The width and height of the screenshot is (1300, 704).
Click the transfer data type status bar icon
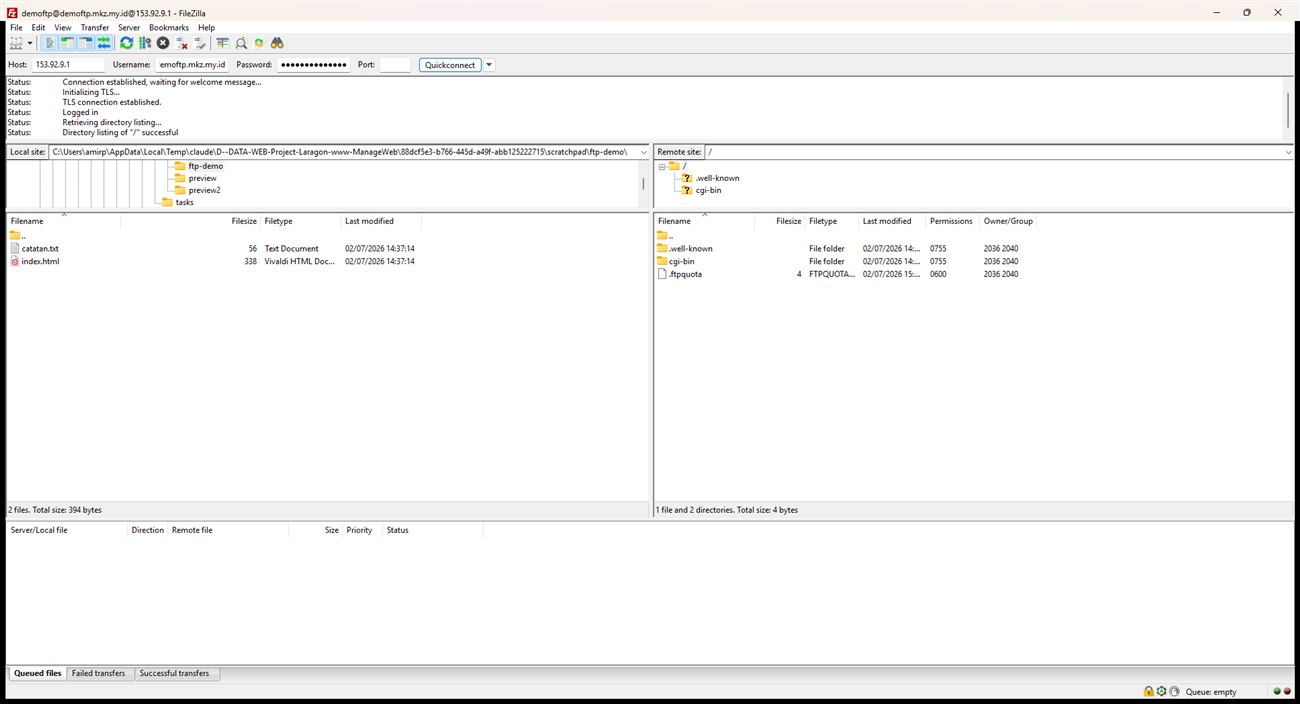pyautogui.click(x=1162, y=691)
